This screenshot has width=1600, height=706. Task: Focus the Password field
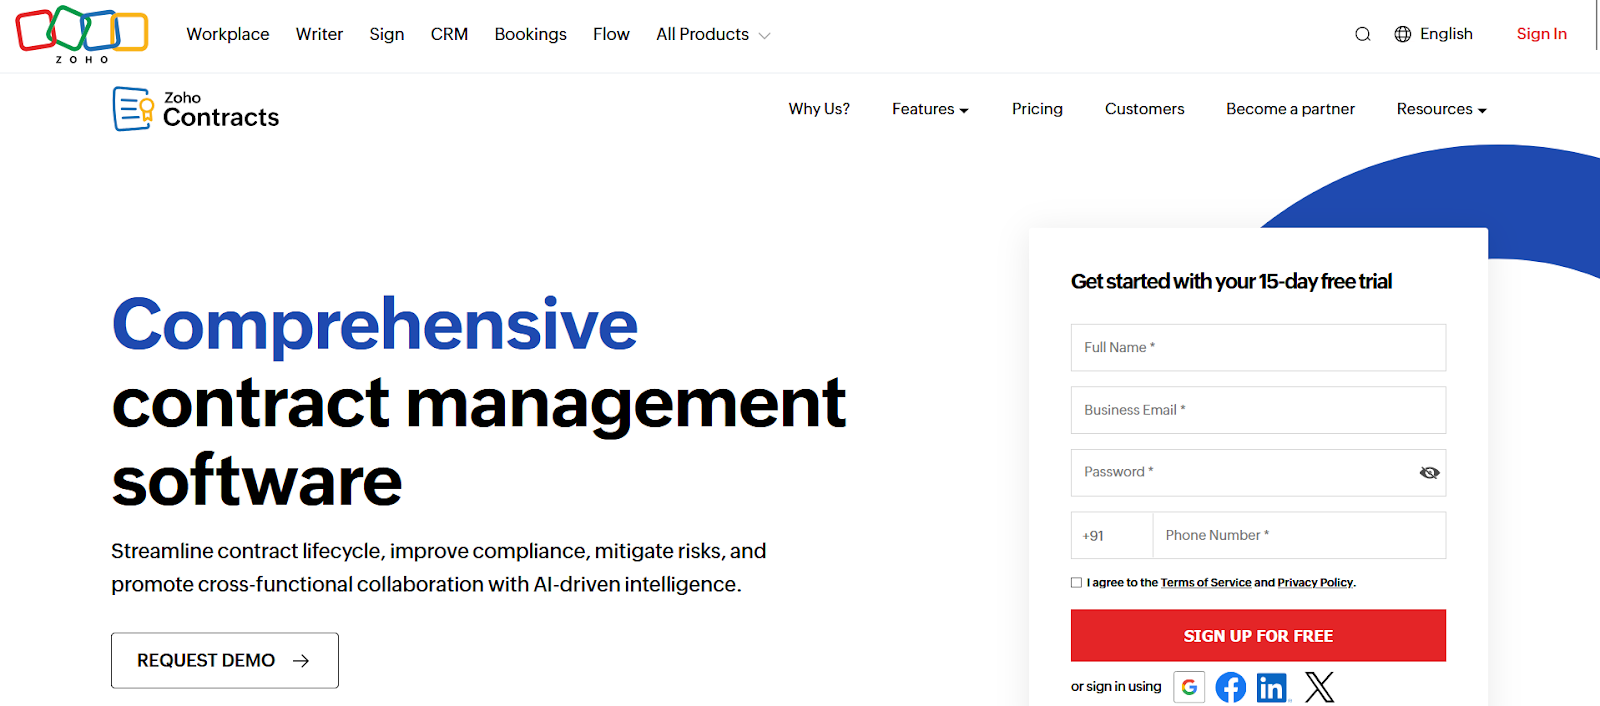pyautogui.click(x=1258, y=473)
